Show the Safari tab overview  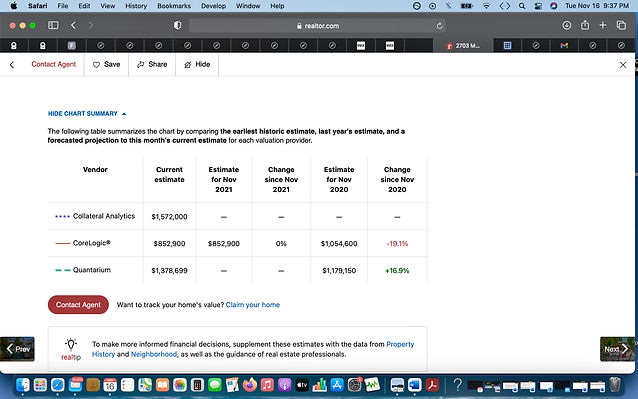point(621,25)
